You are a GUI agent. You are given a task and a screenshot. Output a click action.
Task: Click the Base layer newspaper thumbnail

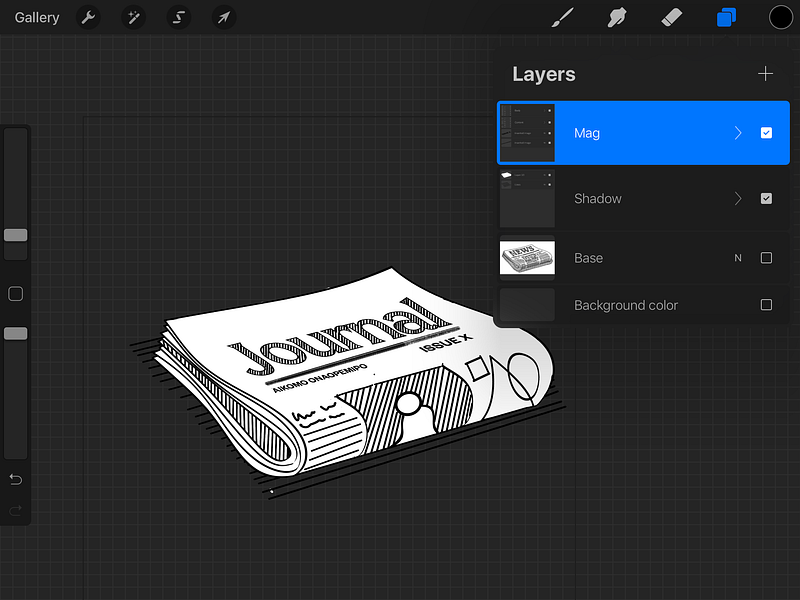pos(527,257)
